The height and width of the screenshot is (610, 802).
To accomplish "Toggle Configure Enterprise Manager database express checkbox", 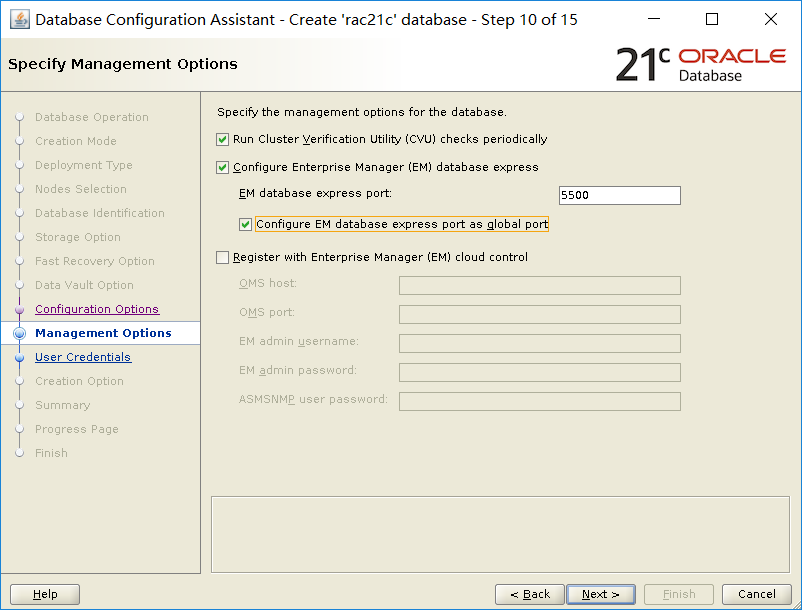I will tap(222, 168).
